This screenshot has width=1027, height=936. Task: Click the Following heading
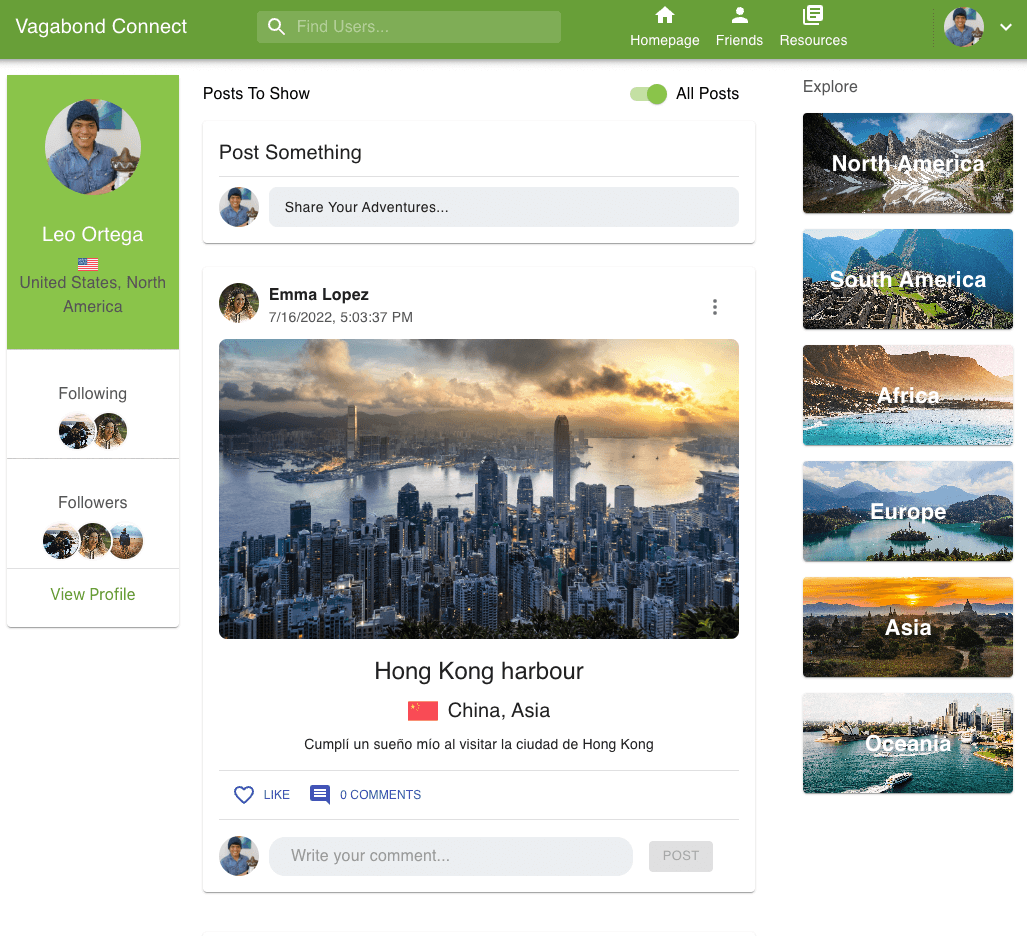point(92,394)
